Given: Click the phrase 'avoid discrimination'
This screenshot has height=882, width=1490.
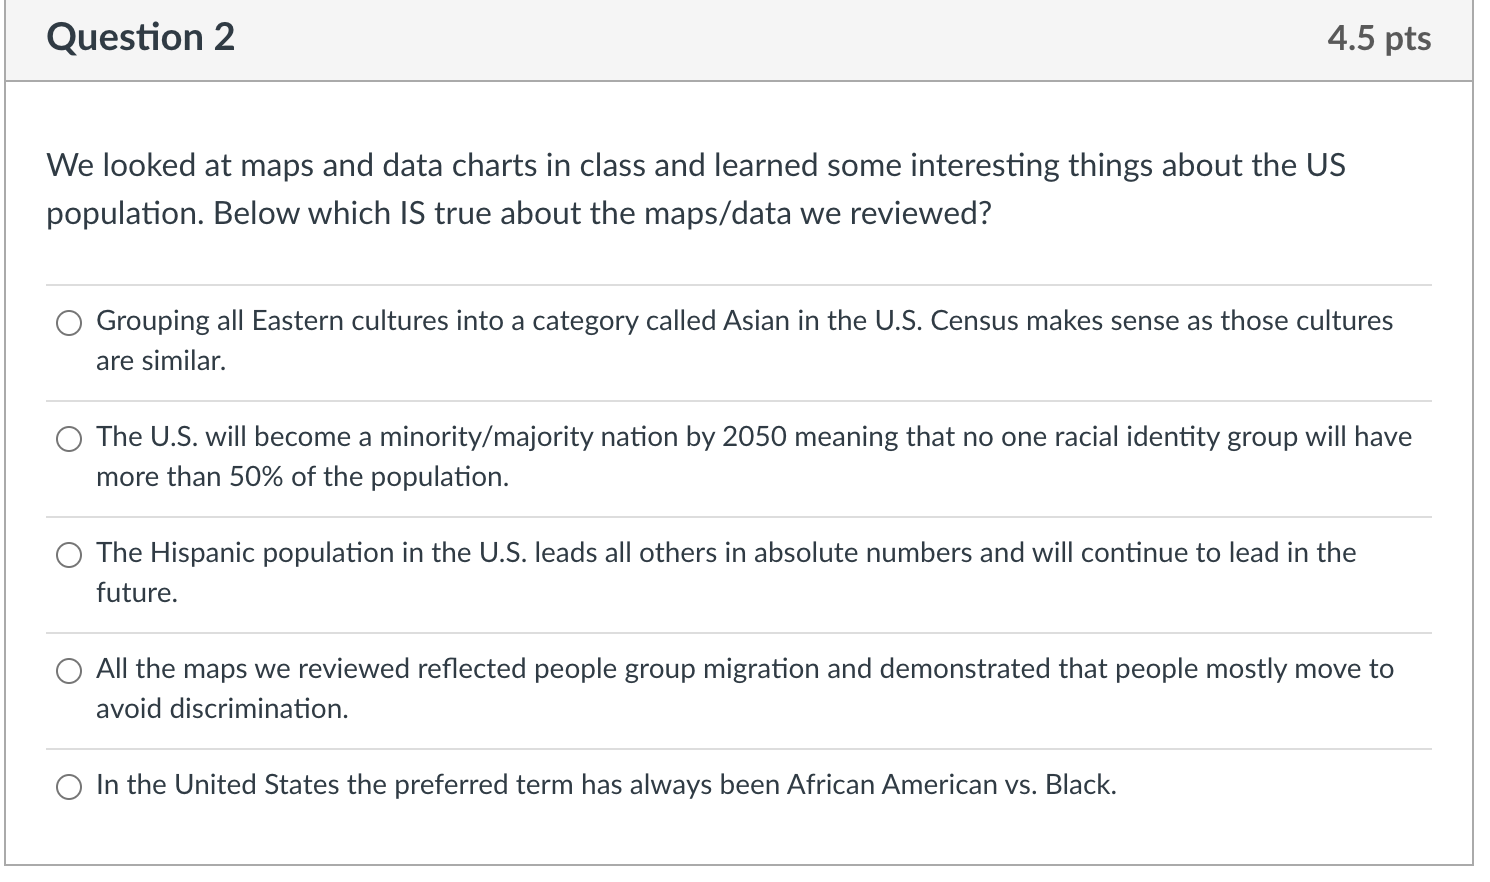Looking at the screenshot, I should pos(222,709).
